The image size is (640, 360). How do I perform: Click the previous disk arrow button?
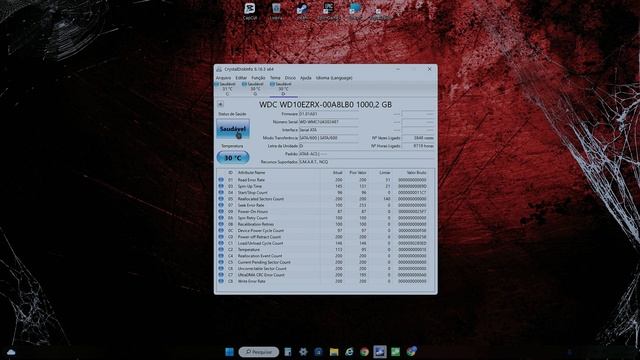click(x=220, y=104)
